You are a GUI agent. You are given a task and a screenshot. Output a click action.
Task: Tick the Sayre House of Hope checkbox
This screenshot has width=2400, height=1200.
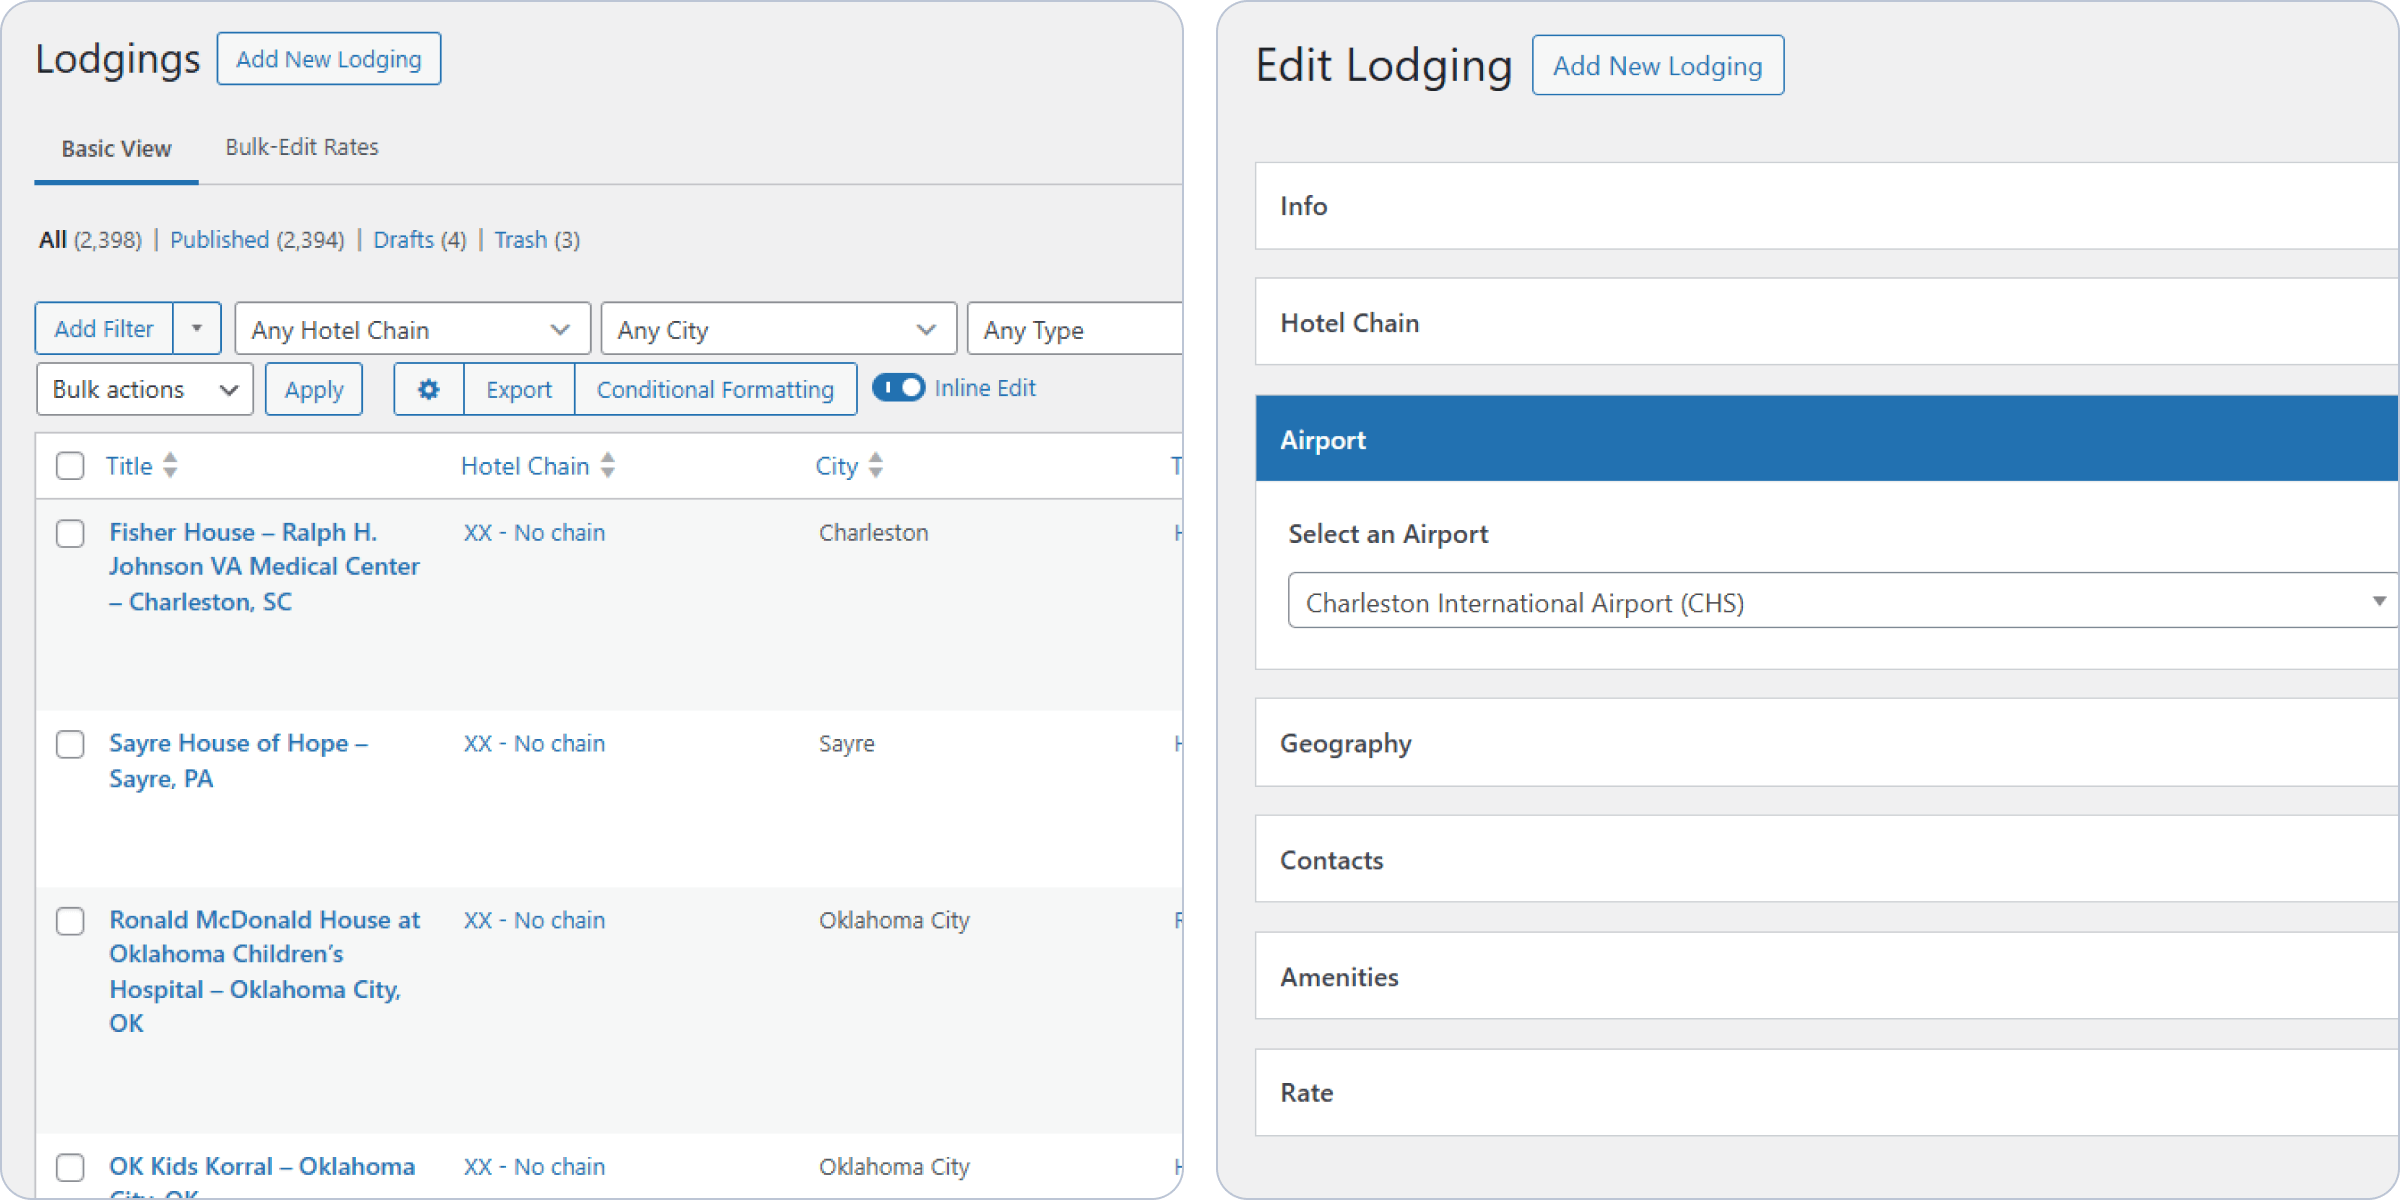point(70,744)
